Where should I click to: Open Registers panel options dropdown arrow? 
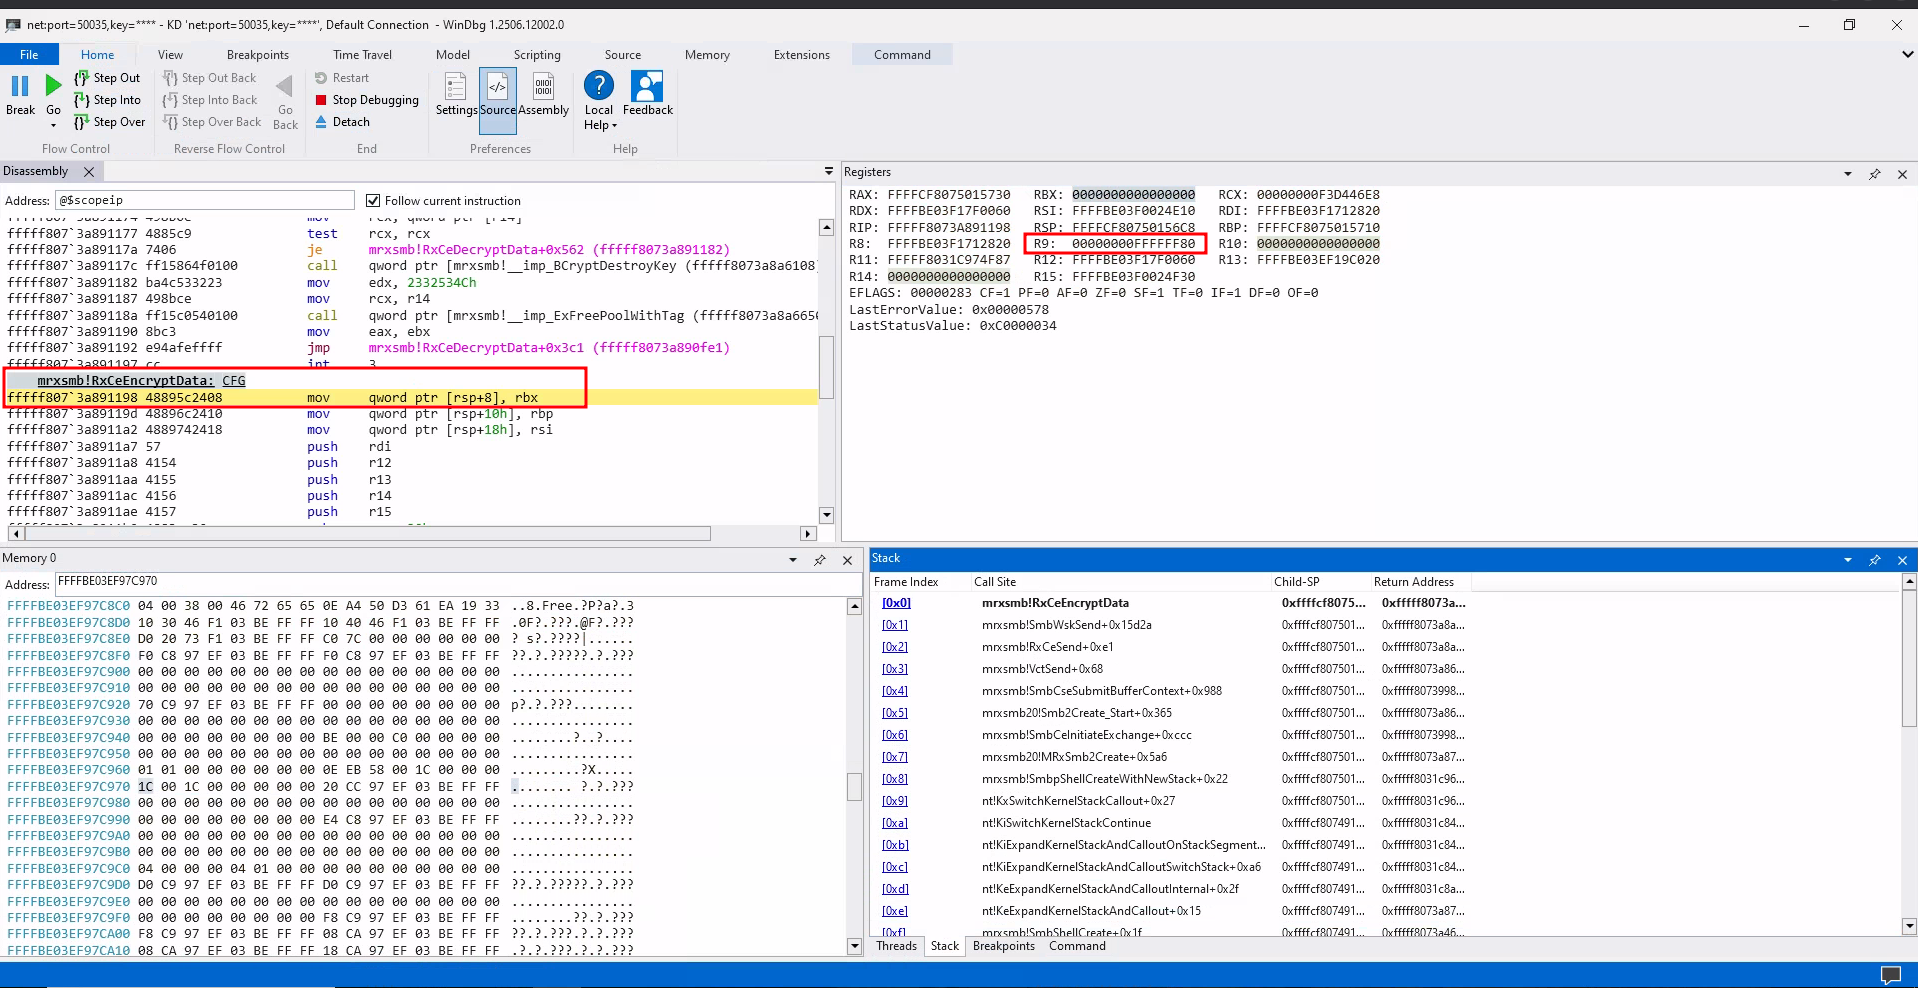1847,174
